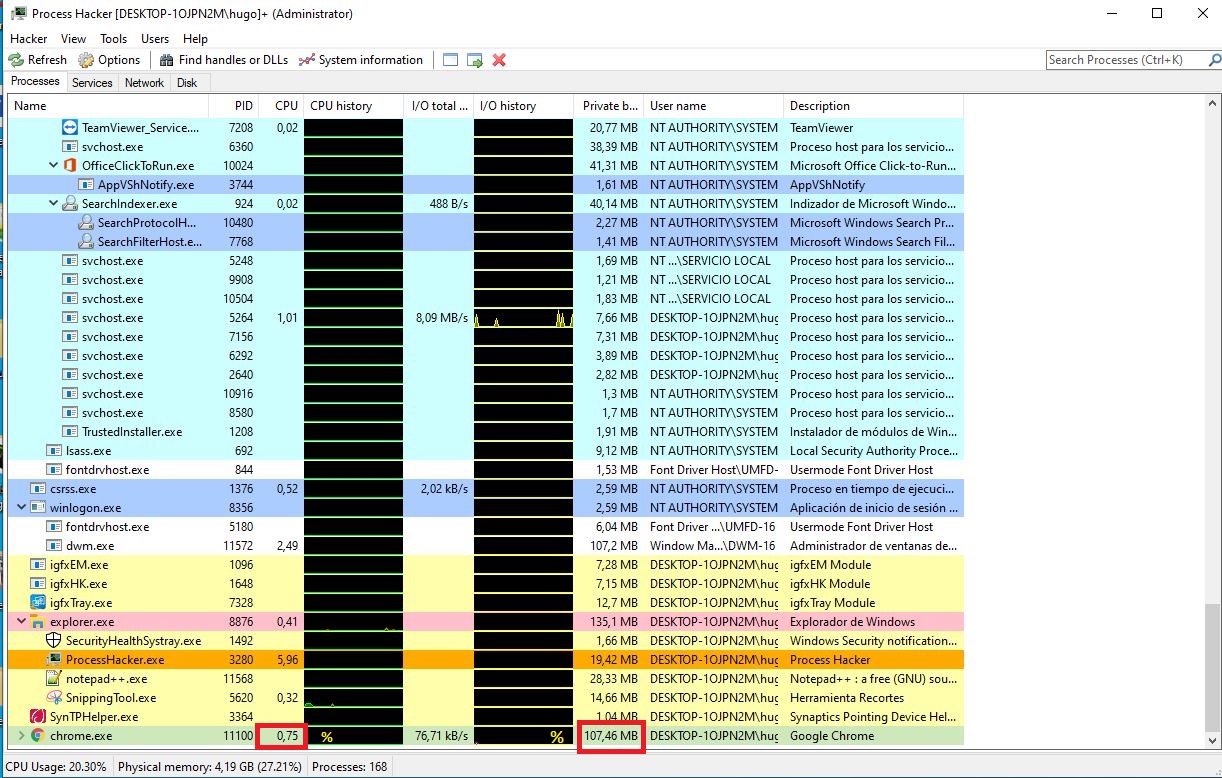Click the igfxTray.exe icon
Viewport: 1222px width, 778px height.
click(38, 603)
